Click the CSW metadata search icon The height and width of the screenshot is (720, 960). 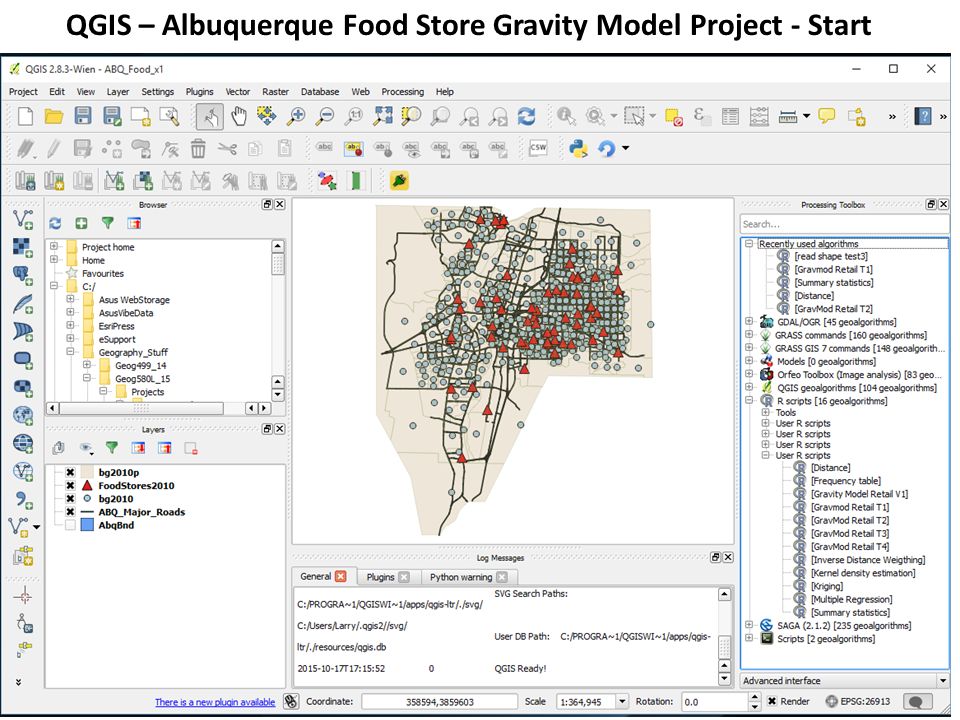[x=538, y=148]
